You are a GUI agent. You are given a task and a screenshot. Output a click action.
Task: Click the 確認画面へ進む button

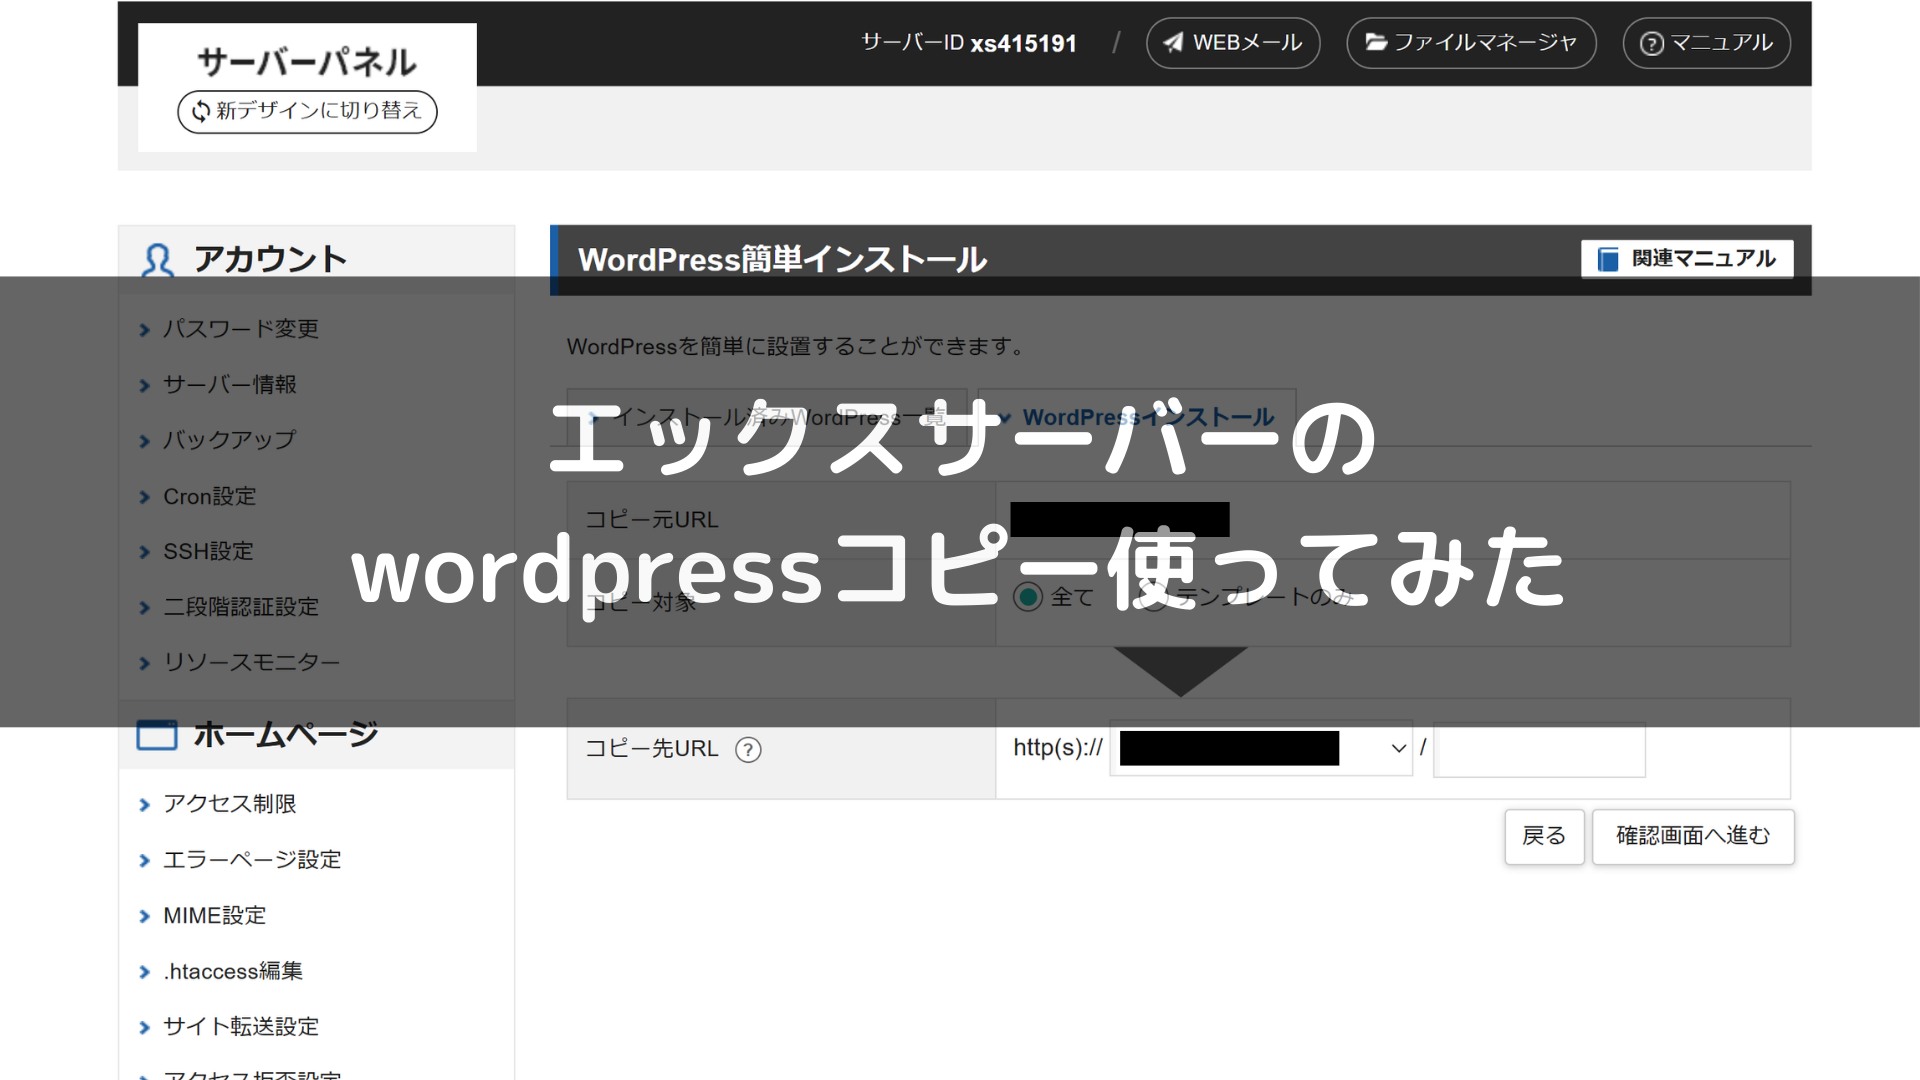click(1692, 836)
